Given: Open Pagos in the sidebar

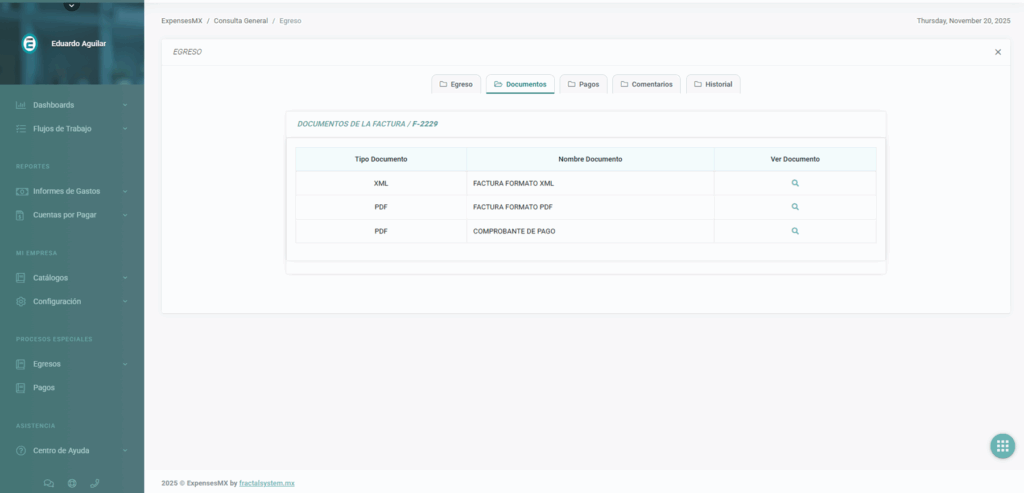Looking at the screenshot, I should click(x=44, y=387).
